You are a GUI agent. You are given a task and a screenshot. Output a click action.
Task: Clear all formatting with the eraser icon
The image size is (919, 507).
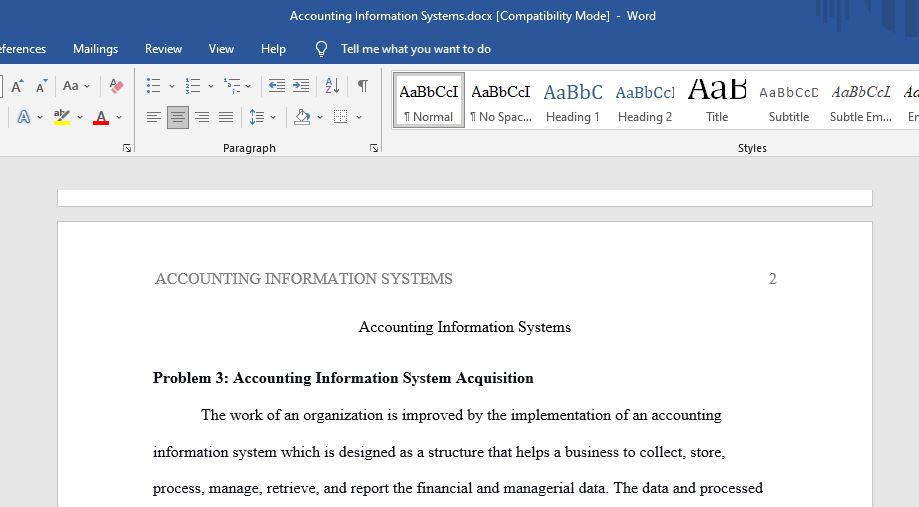[116, 86]
